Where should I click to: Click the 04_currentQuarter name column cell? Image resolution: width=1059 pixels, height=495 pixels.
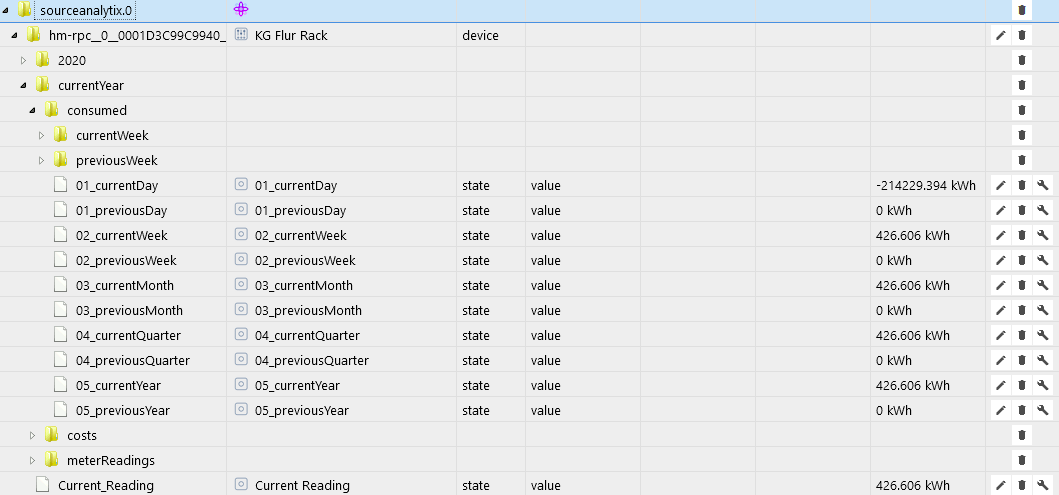coord(341,335)
